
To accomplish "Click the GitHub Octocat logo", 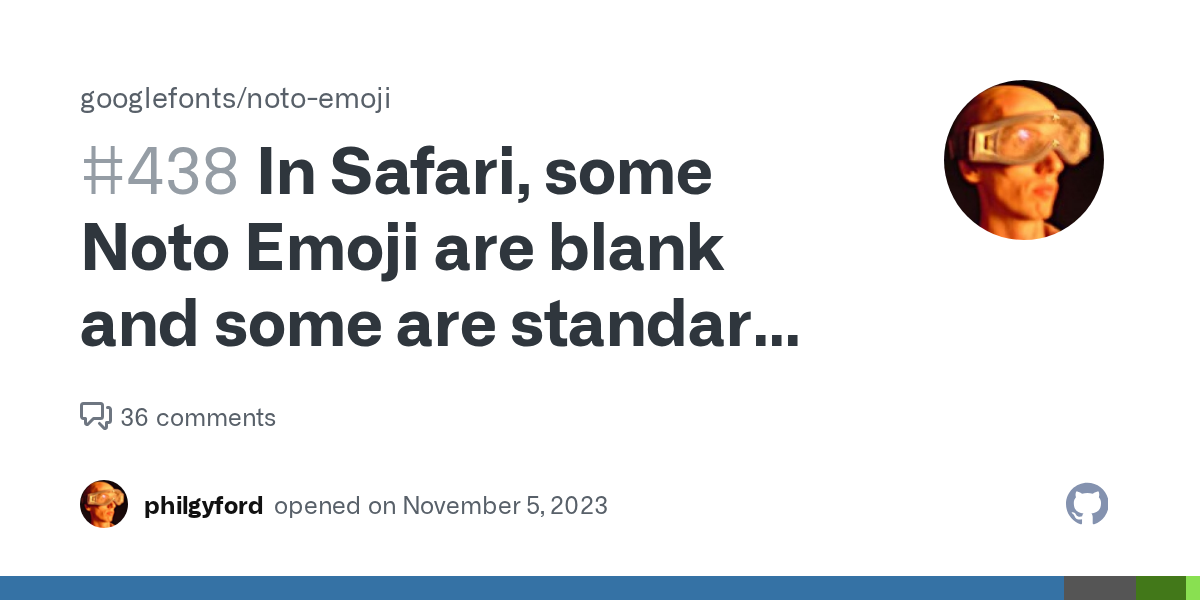I will coord(1087,505).
